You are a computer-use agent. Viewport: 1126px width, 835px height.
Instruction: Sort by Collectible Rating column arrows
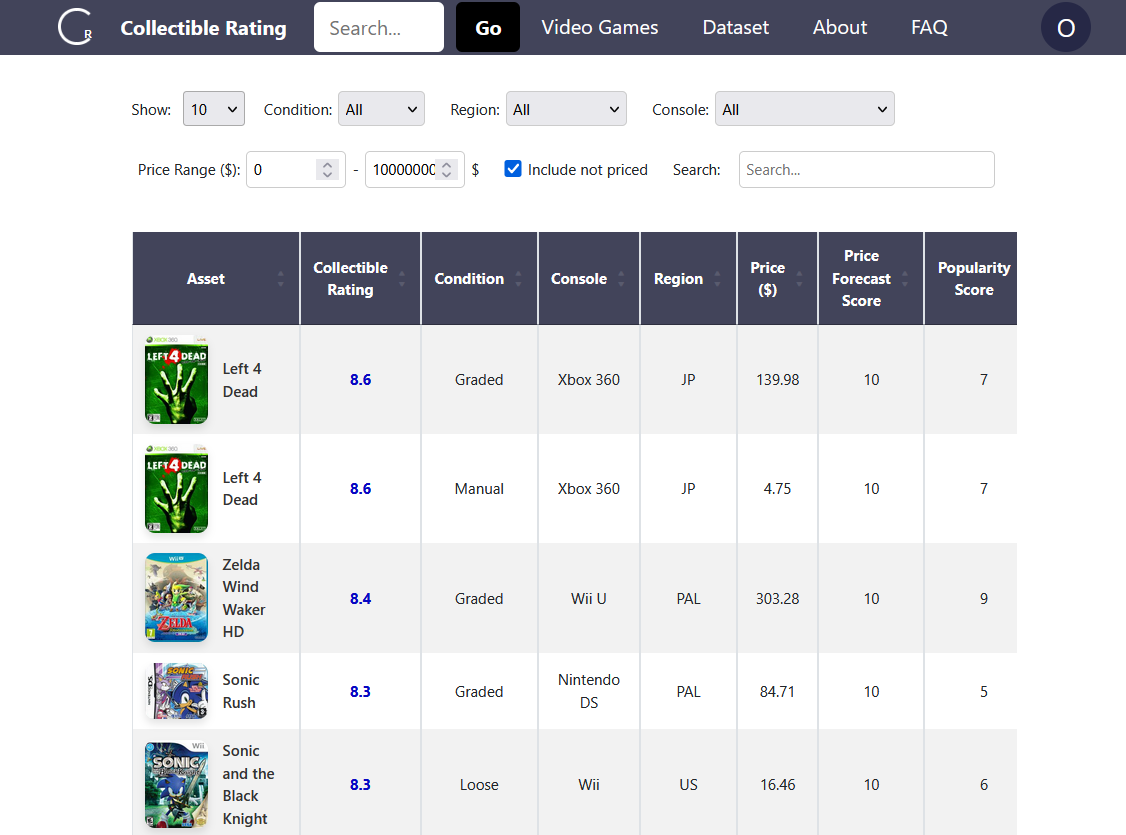coord(402,279)
